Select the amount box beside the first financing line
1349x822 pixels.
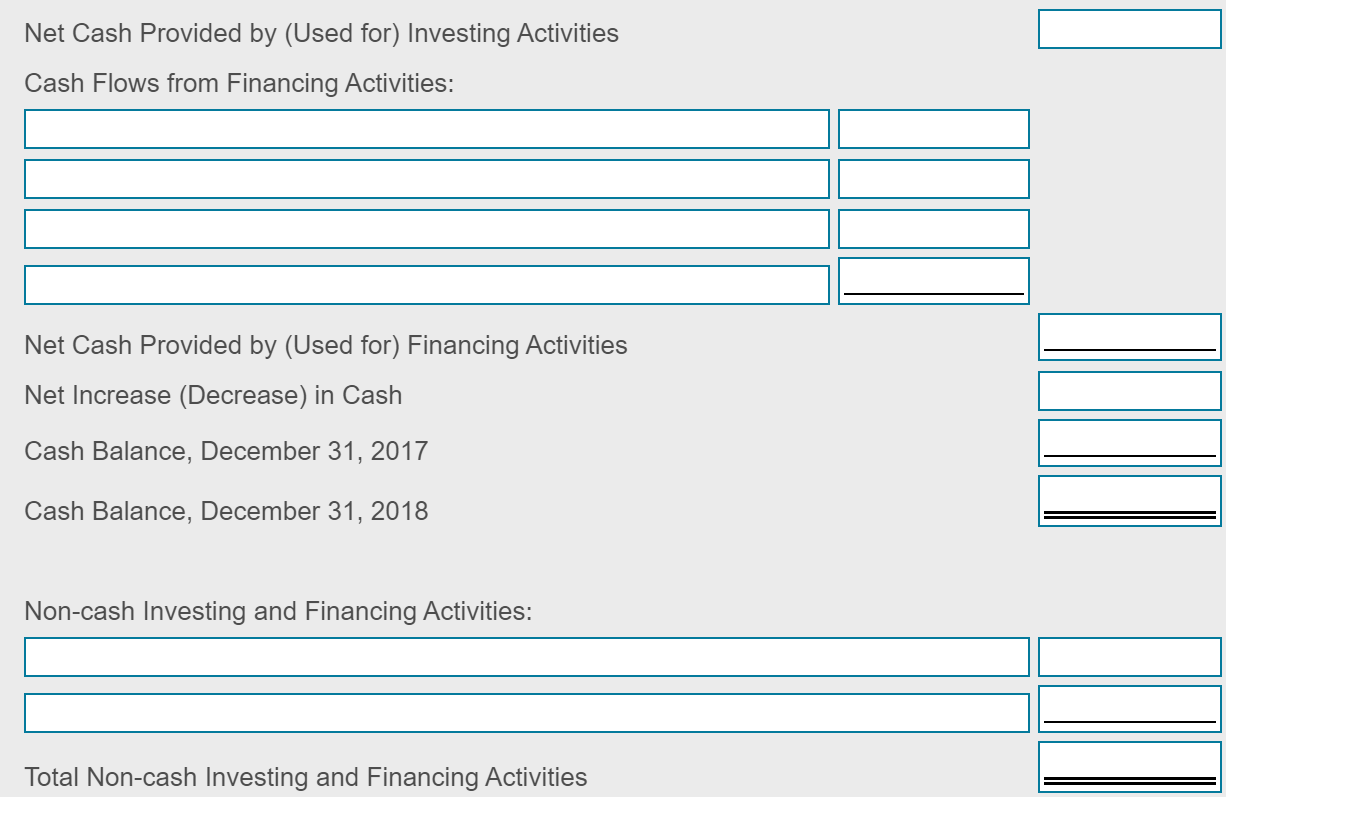(933, 129)
